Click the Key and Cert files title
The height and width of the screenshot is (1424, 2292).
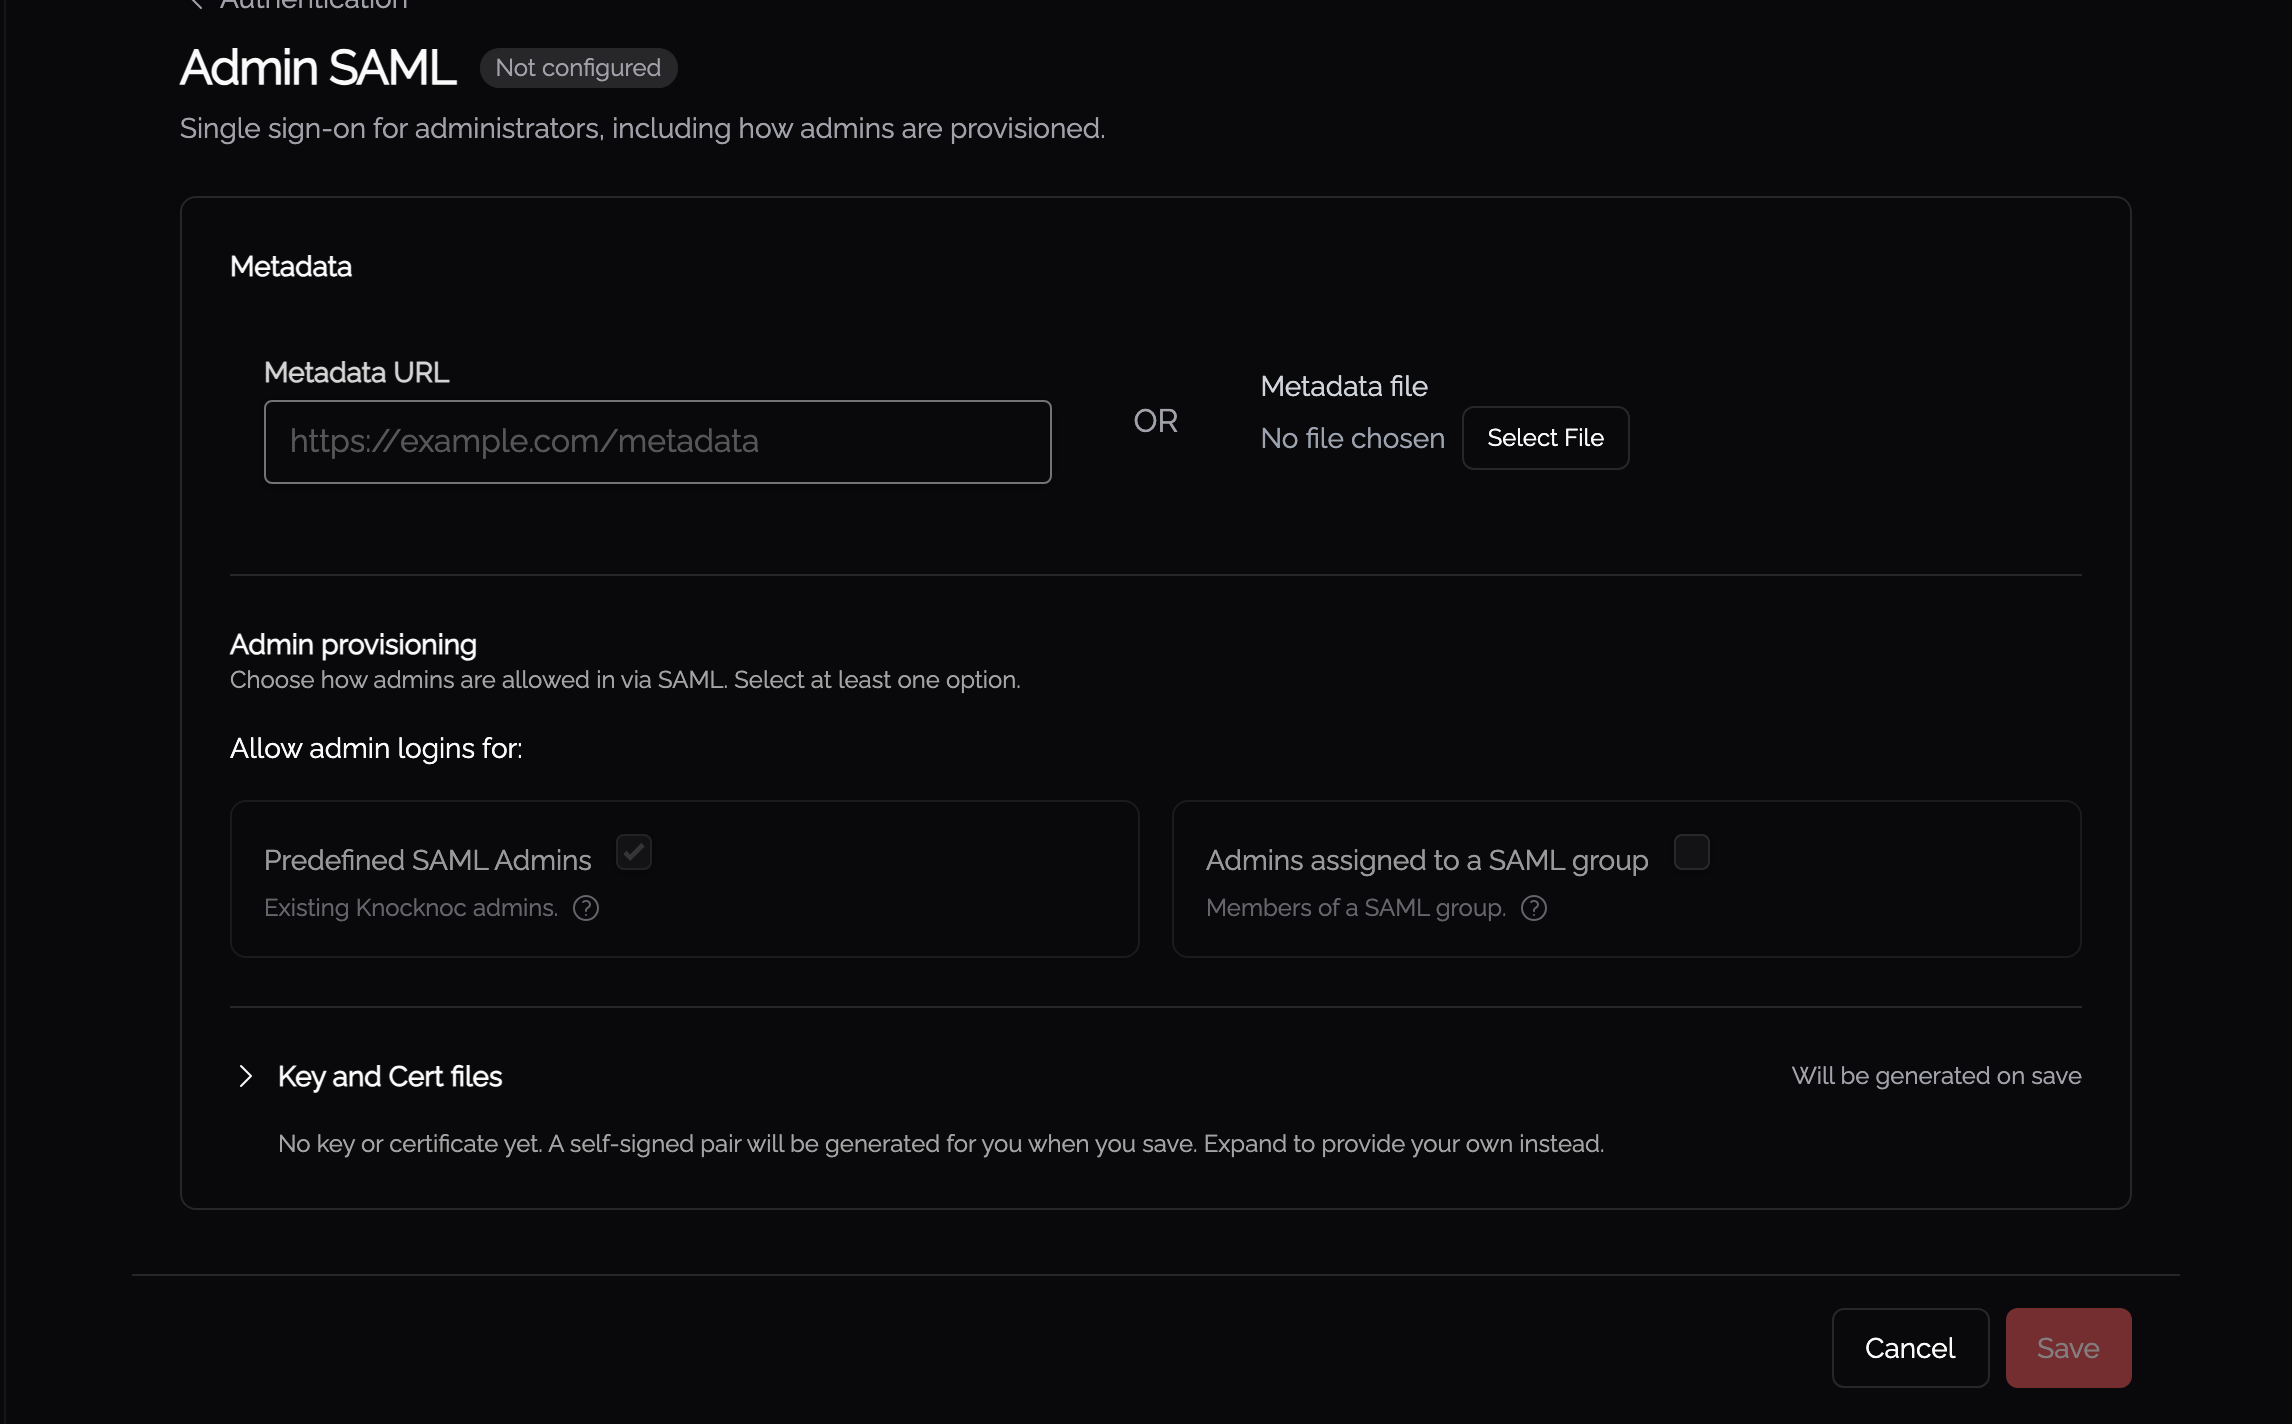click(x=390, y=1076)
